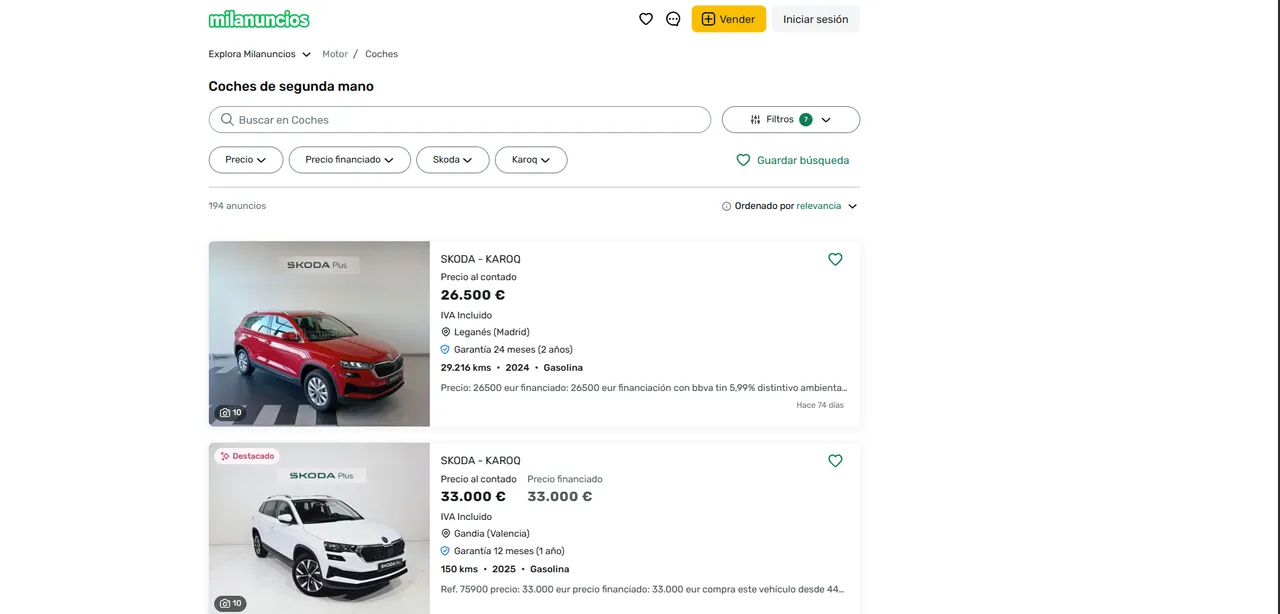Open the chat messages icon in the header
This screenshot has width=1280, height=614.
(x=672, y=18)
